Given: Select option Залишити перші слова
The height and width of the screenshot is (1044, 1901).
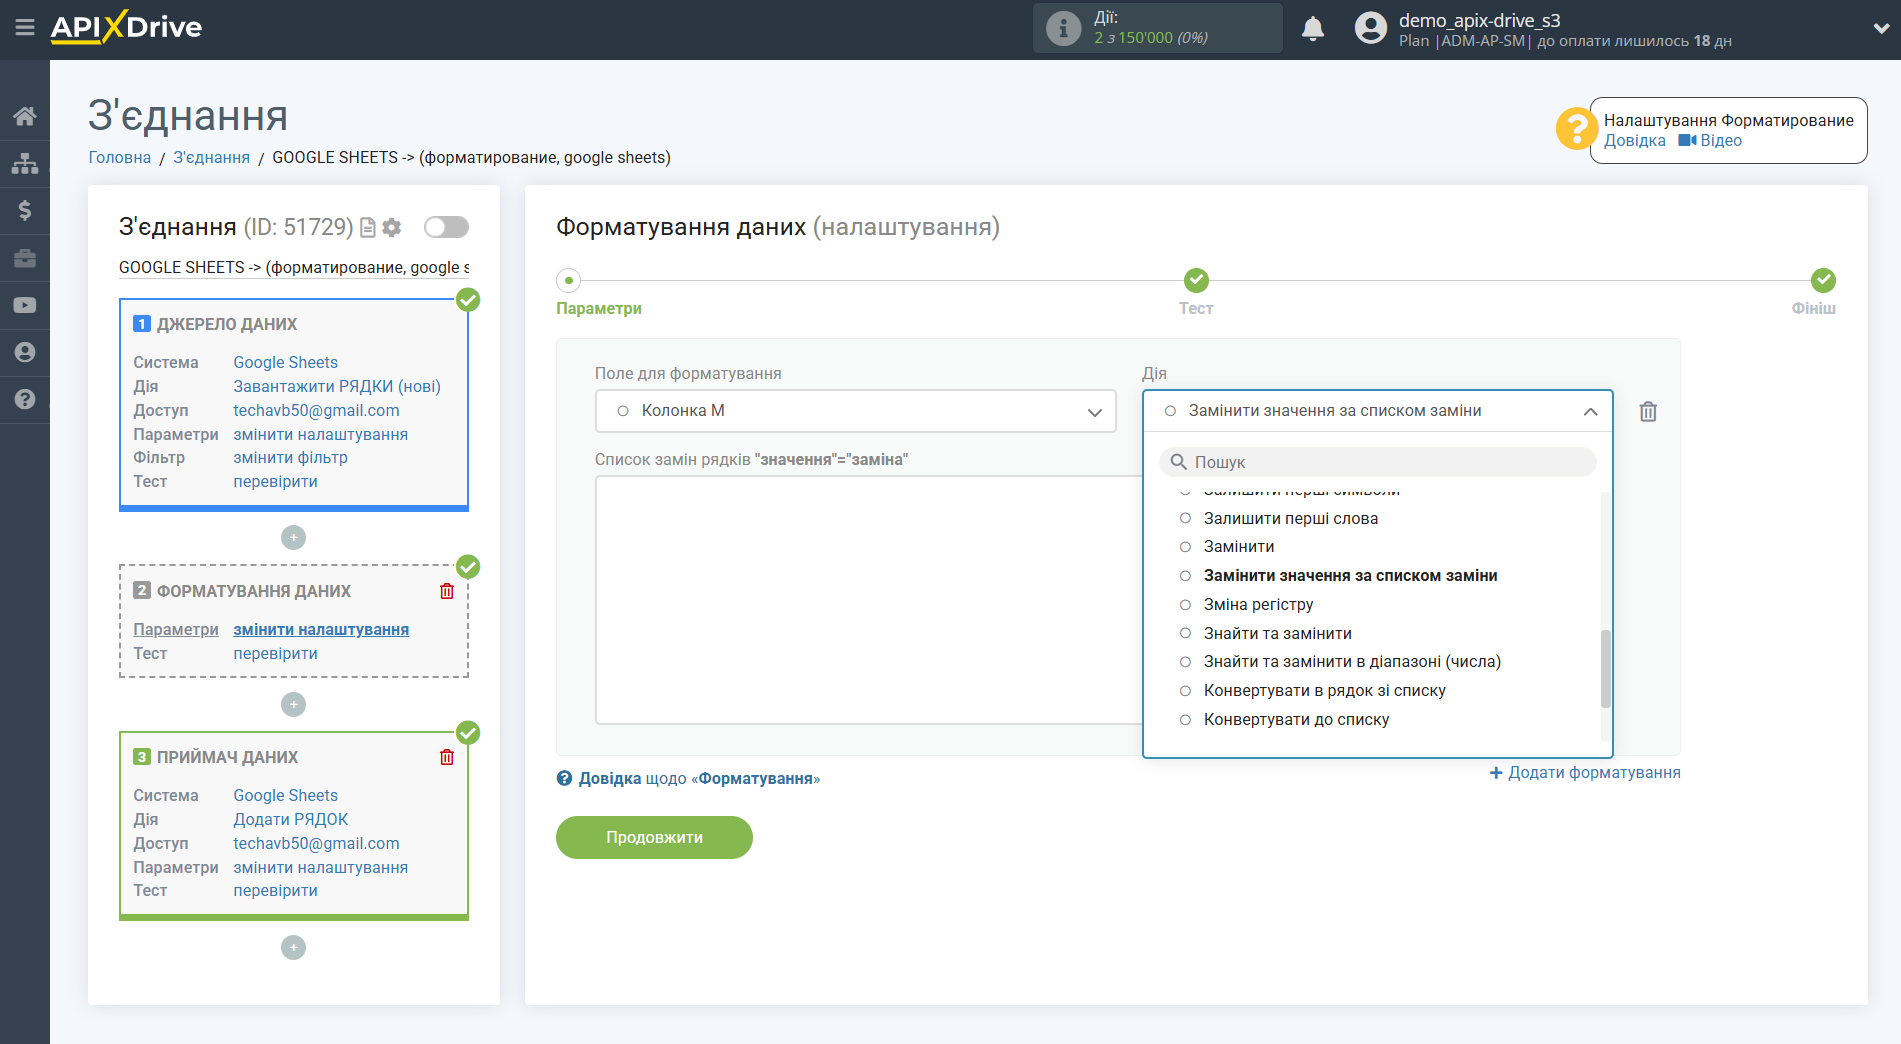Looking at the screenshot, I should [x=1290, y=518].
